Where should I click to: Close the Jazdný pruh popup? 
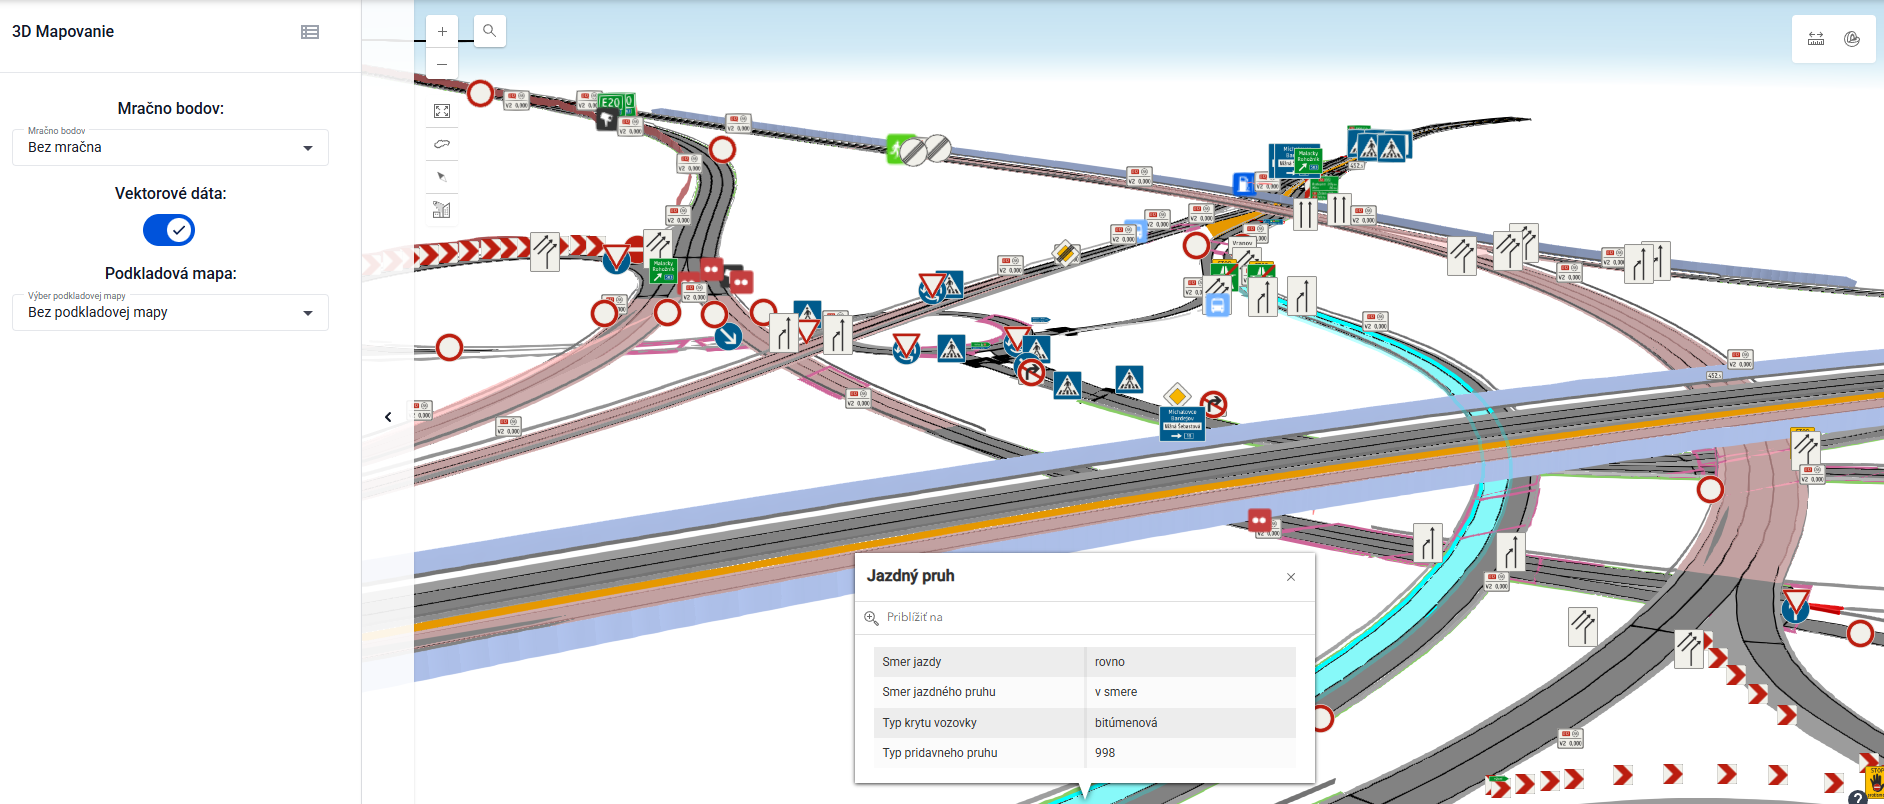pyautogui.click(x=1291, y=577)
